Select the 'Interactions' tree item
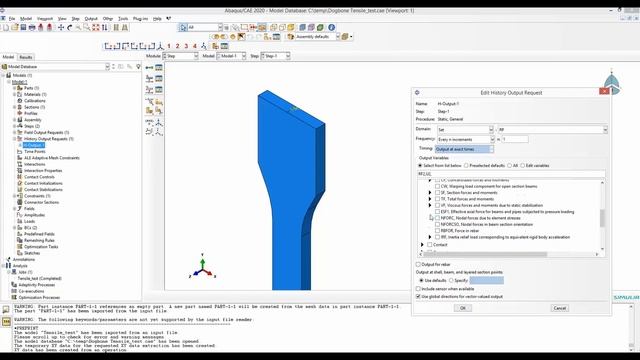The height and width of the screenshot is (360, 640). point(35,164)
